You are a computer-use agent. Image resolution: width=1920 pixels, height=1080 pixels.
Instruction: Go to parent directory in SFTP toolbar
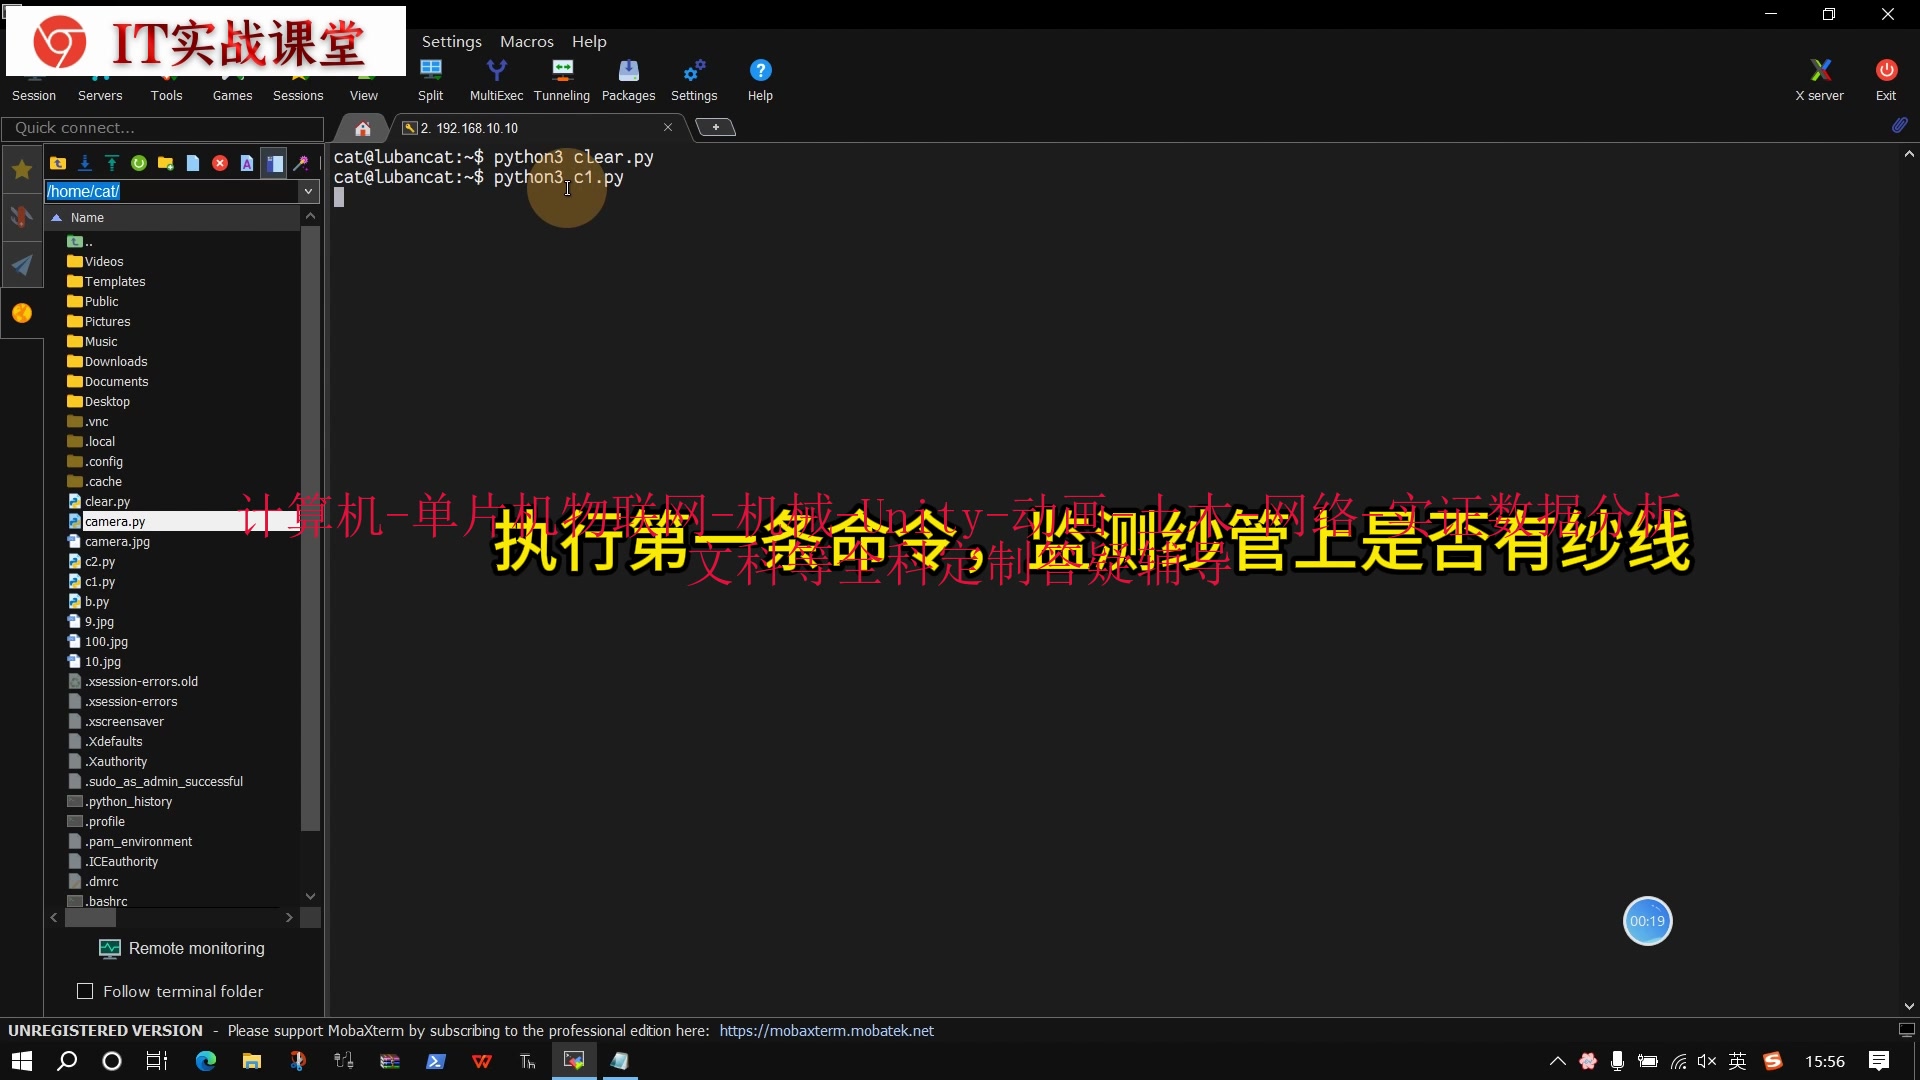pos(58,163)
